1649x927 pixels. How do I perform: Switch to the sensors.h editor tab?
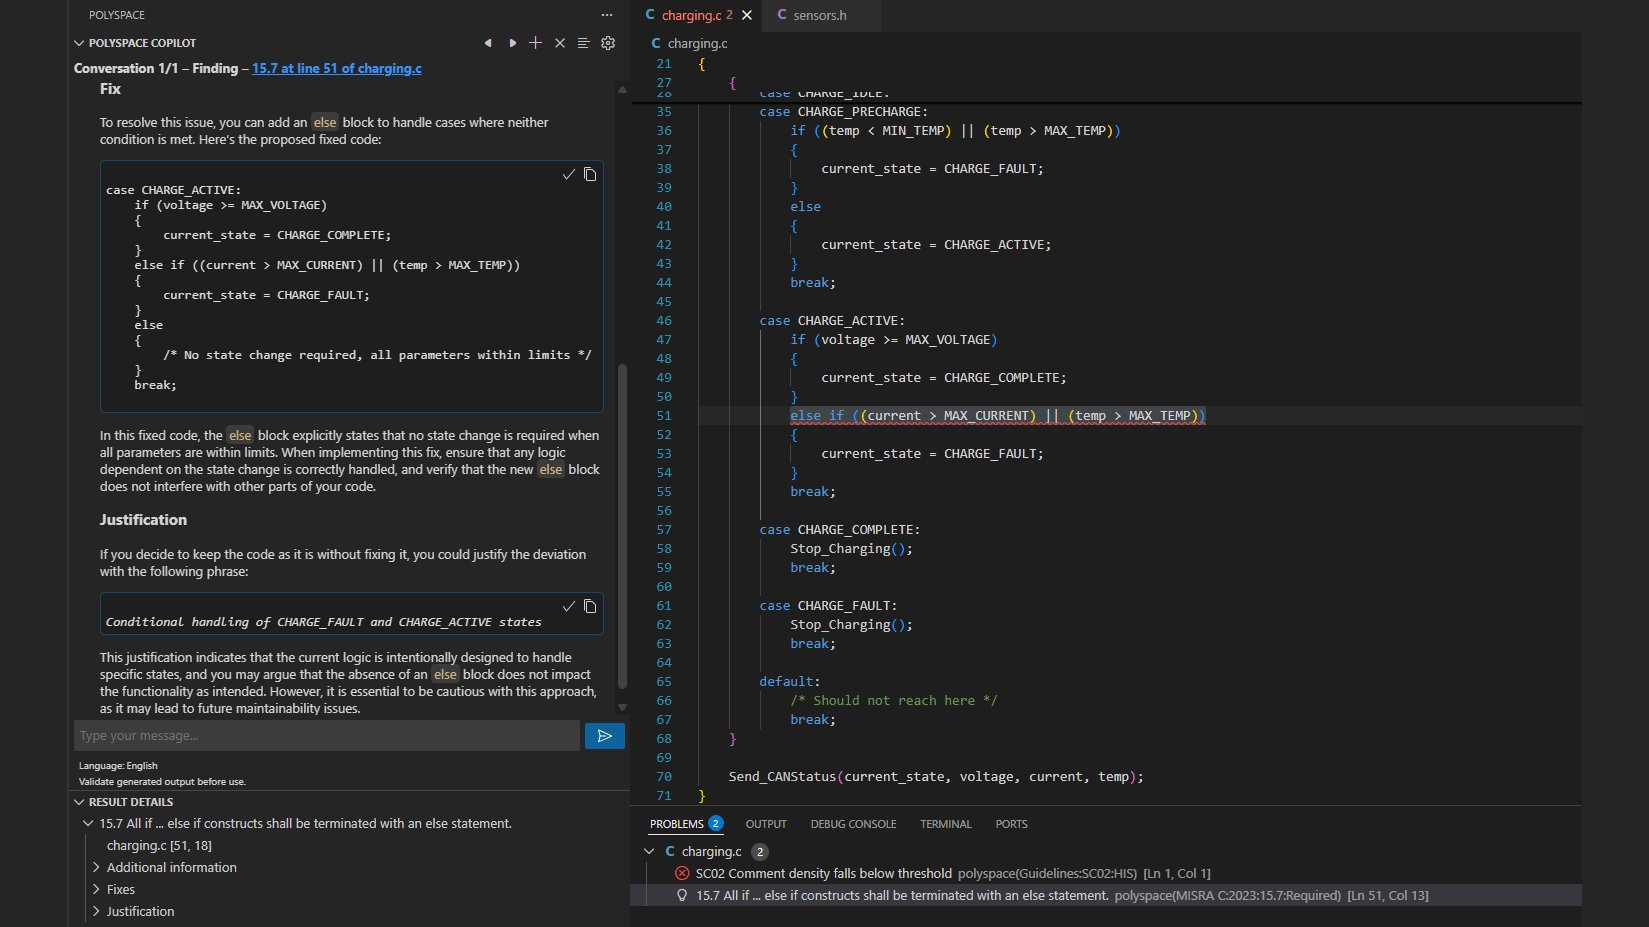click(819, 15)
